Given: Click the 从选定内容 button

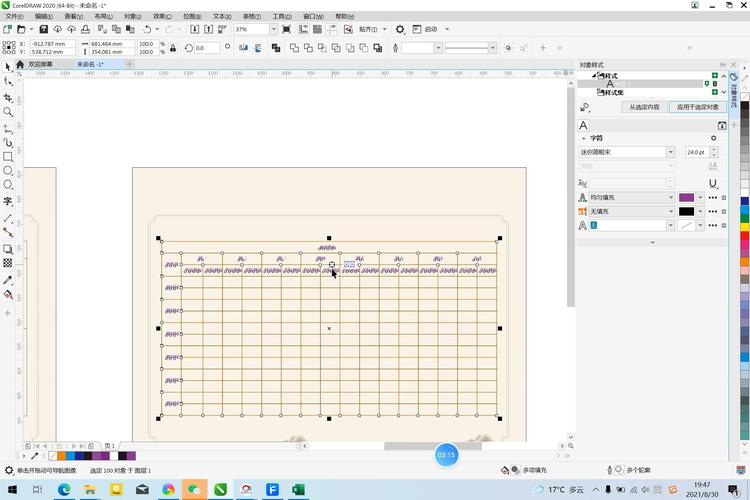Looking at the screenshot, I should 644,107.
